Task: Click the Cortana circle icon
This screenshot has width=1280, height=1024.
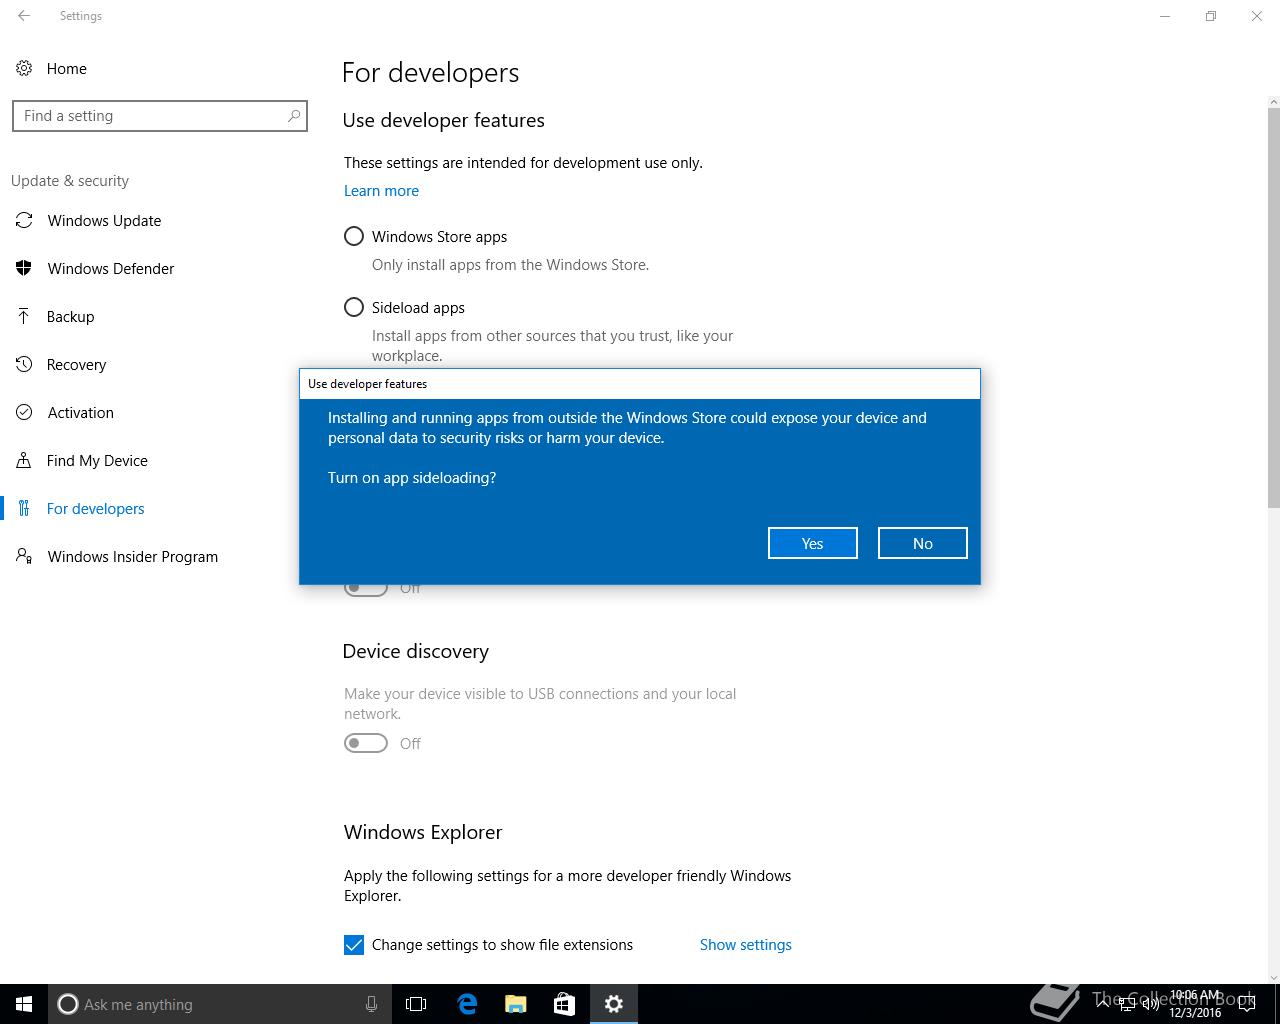Action: click(68, 1004)
